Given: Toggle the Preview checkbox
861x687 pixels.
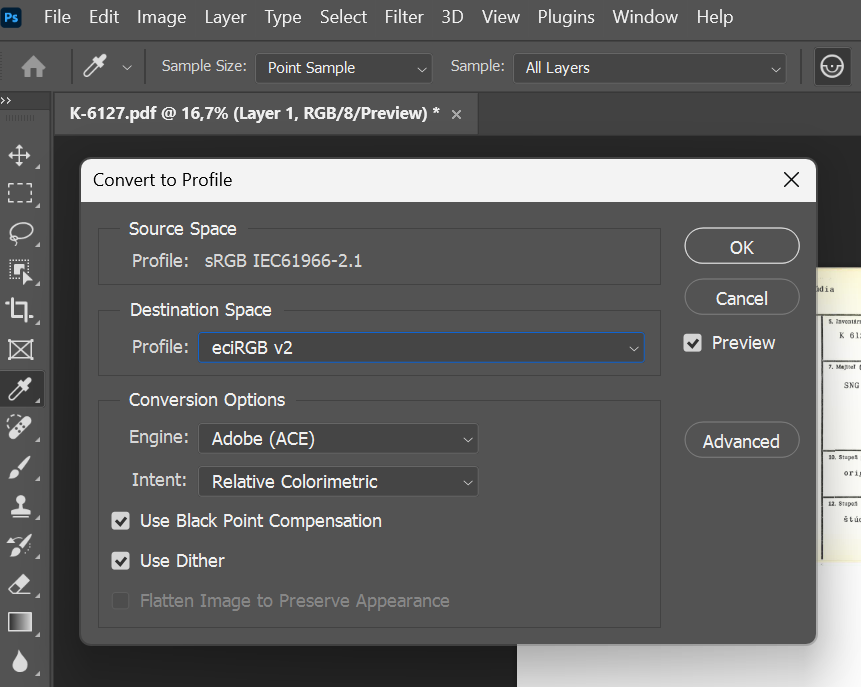Looking at the screenshot, I should click(x=692, y=343).
